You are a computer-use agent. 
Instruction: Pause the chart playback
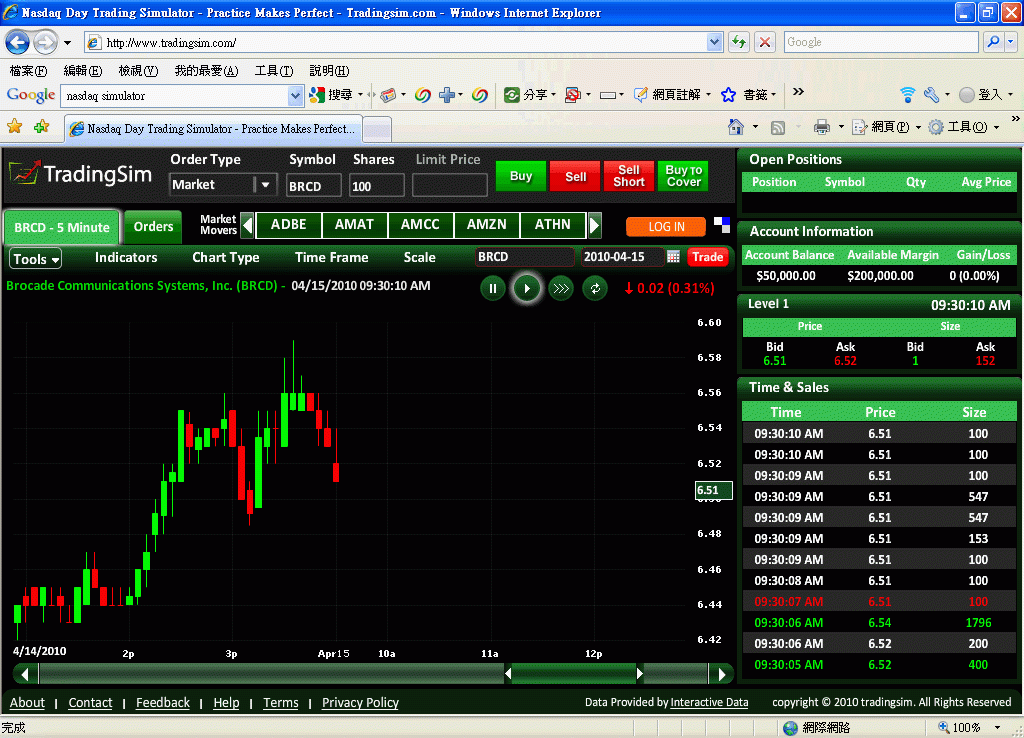[493, 289]
